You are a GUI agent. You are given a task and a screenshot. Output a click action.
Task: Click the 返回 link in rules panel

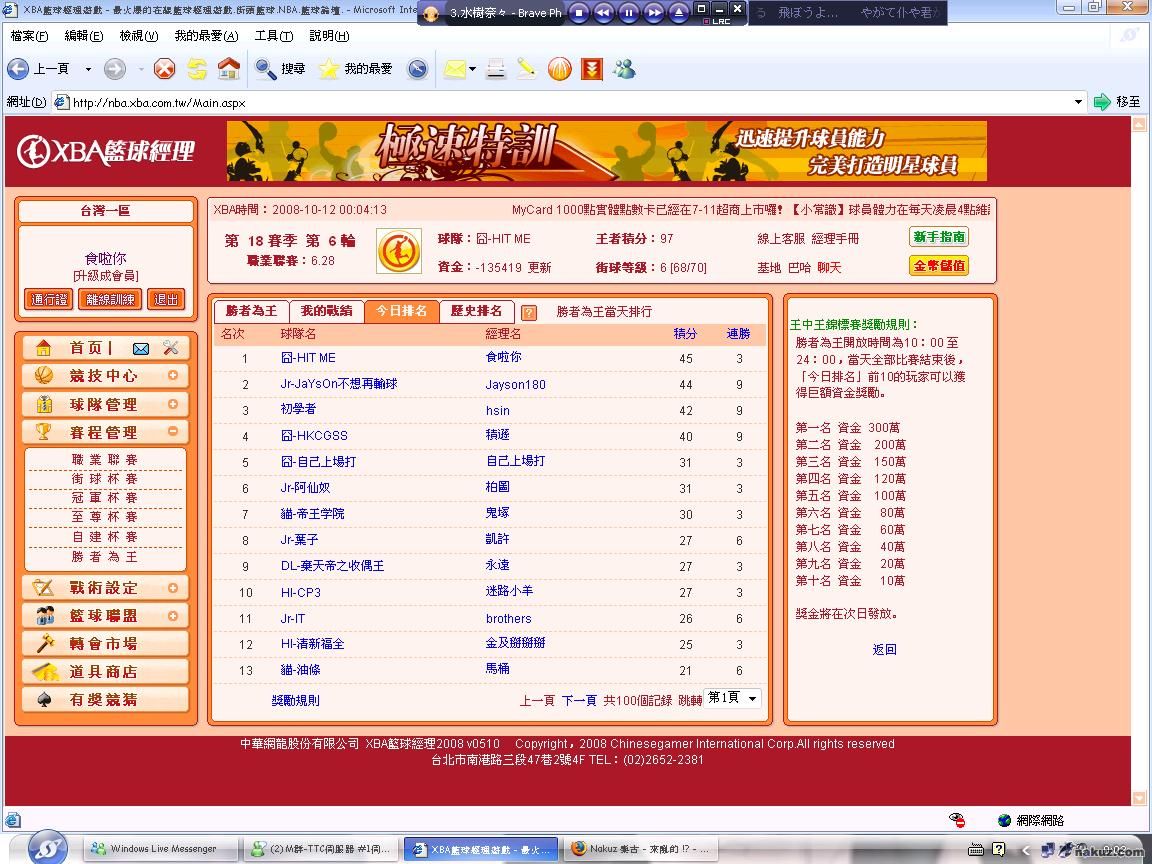click(x=885, y=649)
